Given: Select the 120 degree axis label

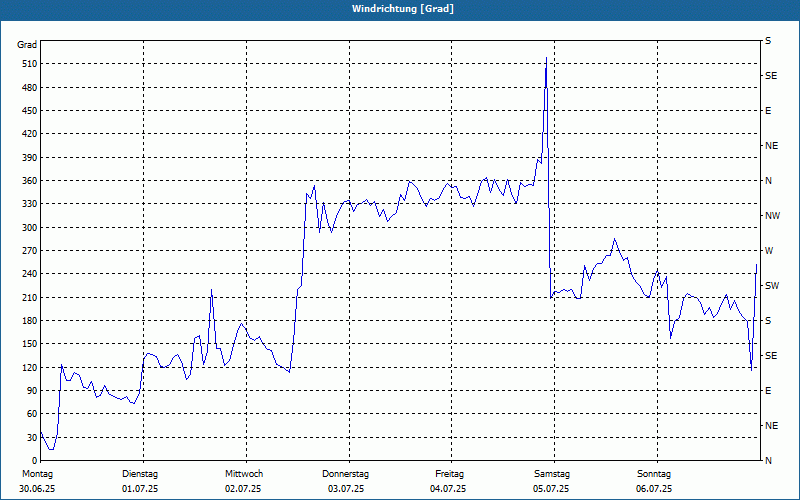Looking at the screenshot, I should click(x=30, y=367).
